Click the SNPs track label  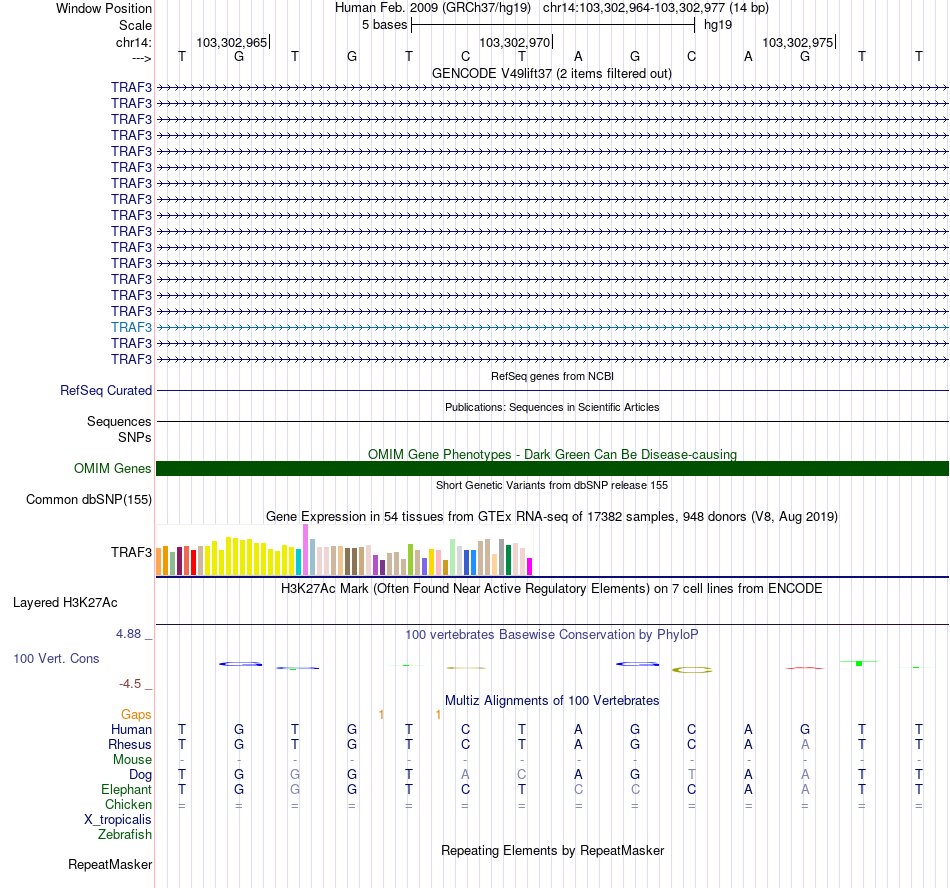point(135,437)
